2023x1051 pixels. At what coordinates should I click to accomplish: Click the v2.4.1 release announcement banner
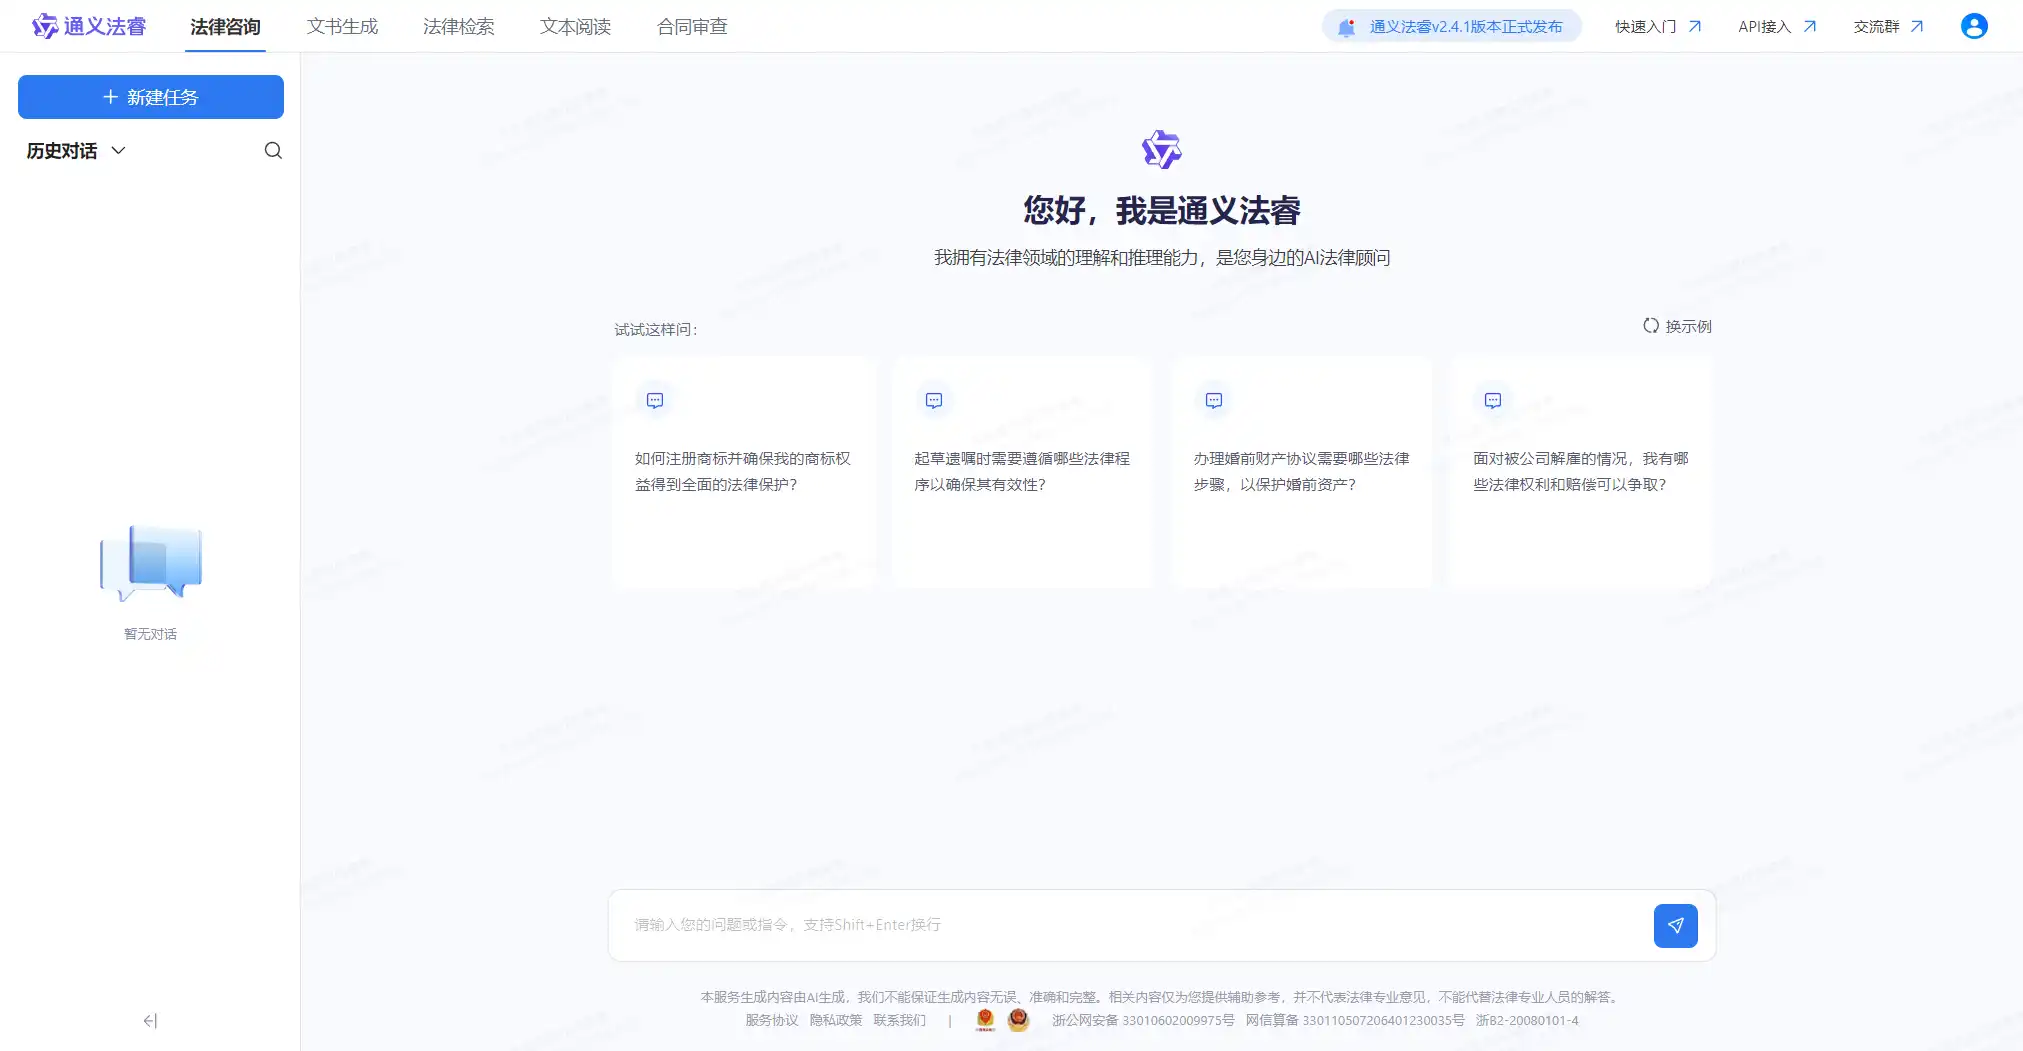click(1452, 27)
